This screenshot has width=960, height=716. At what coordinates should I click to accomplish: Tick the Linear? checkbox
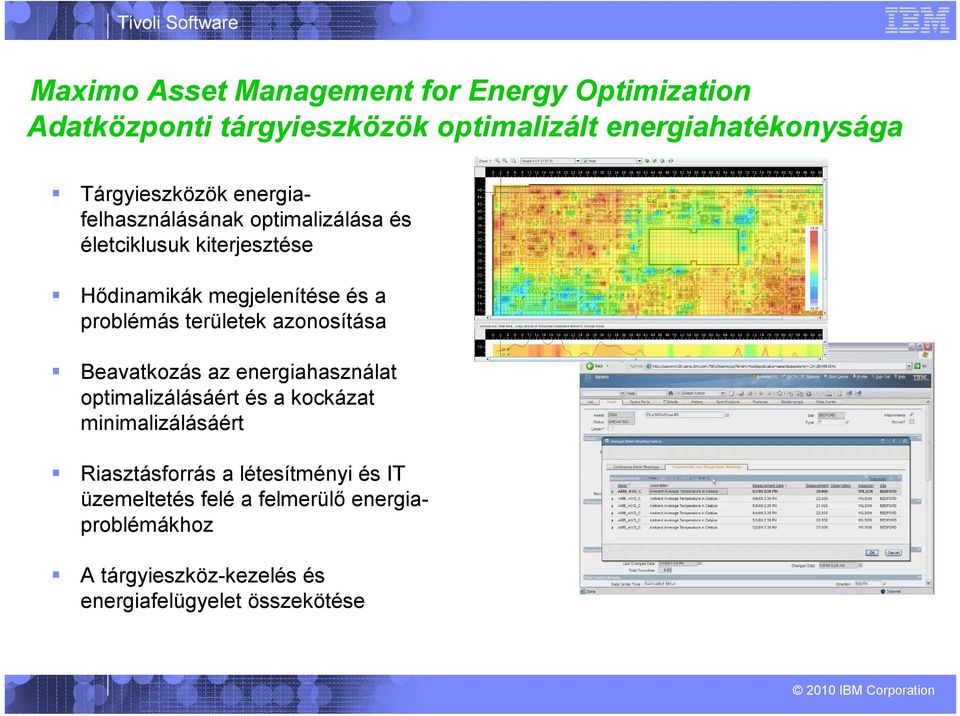[610, 429]
